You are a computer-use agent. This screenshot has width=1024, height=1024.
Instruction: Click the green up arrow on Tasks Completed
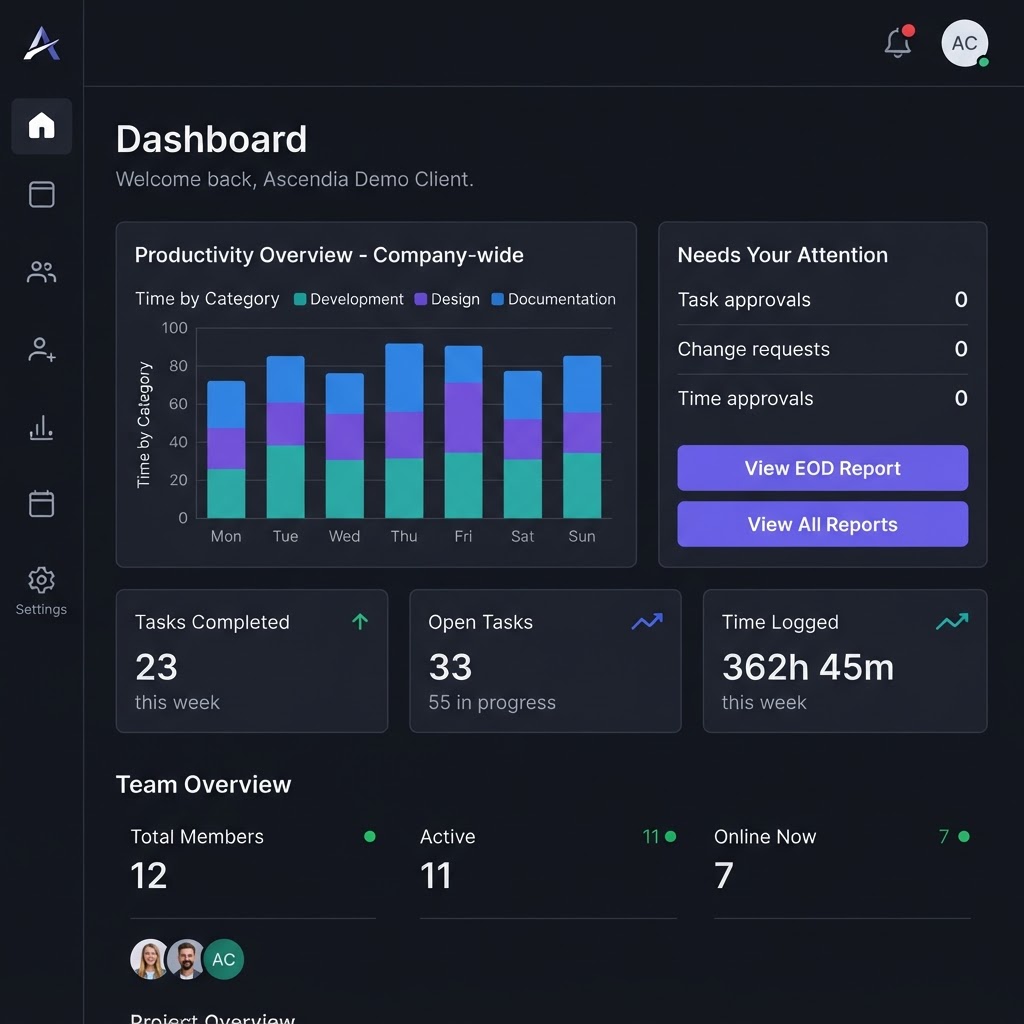click(360, 622)
